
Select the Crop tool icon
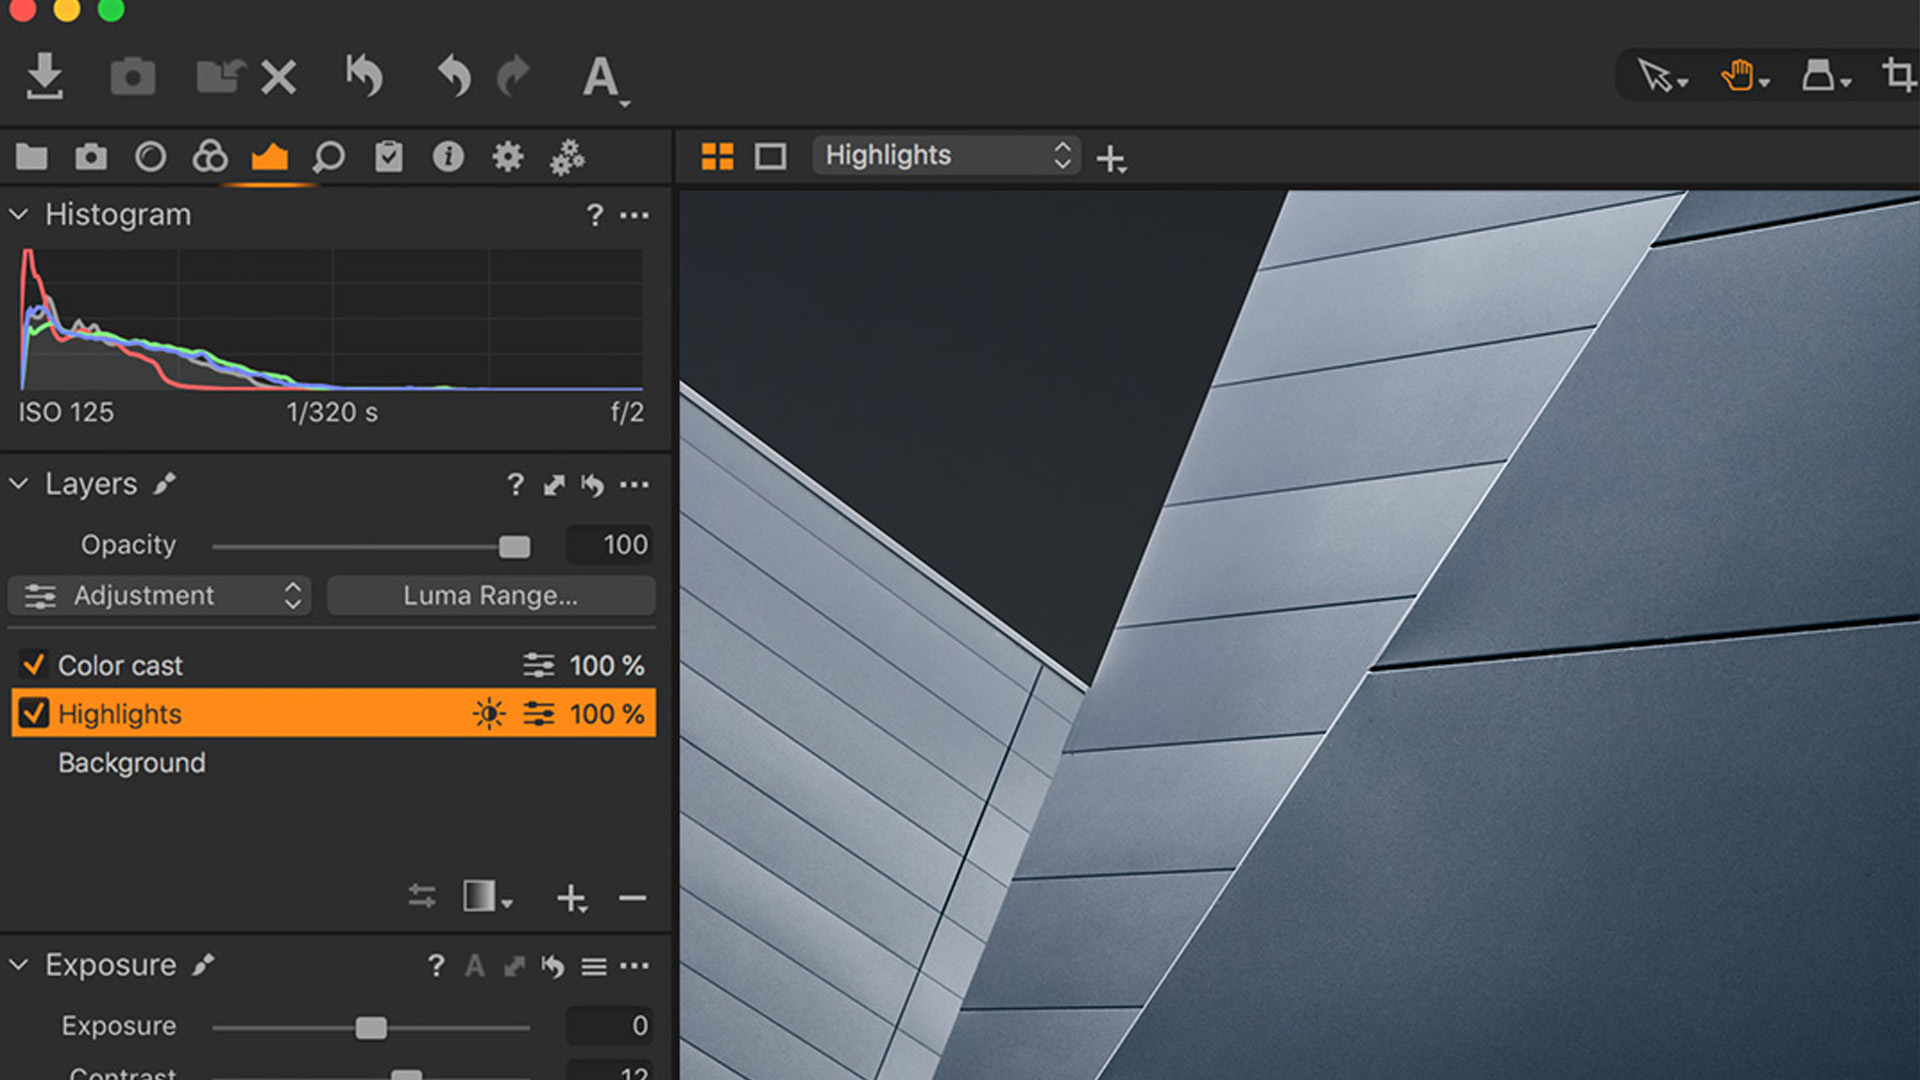[1898, 76]
